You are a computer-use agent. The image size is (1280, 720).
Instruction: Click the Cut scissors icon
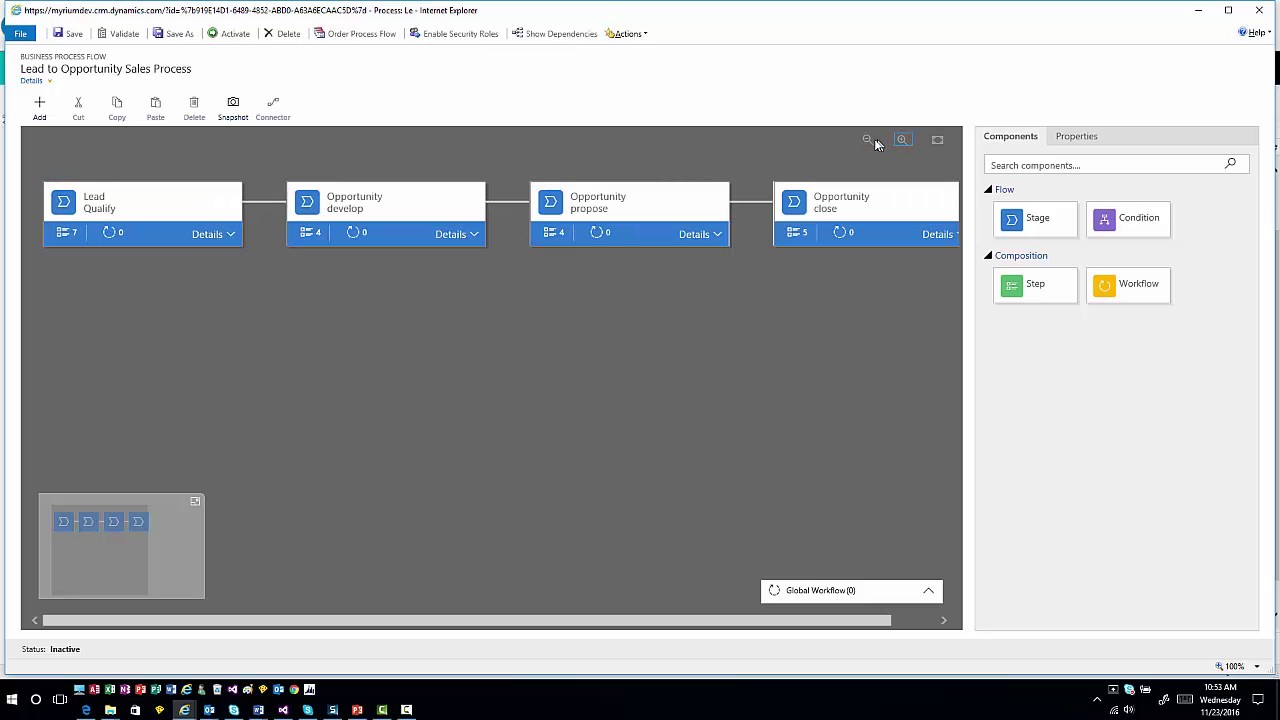coord(78,102)
